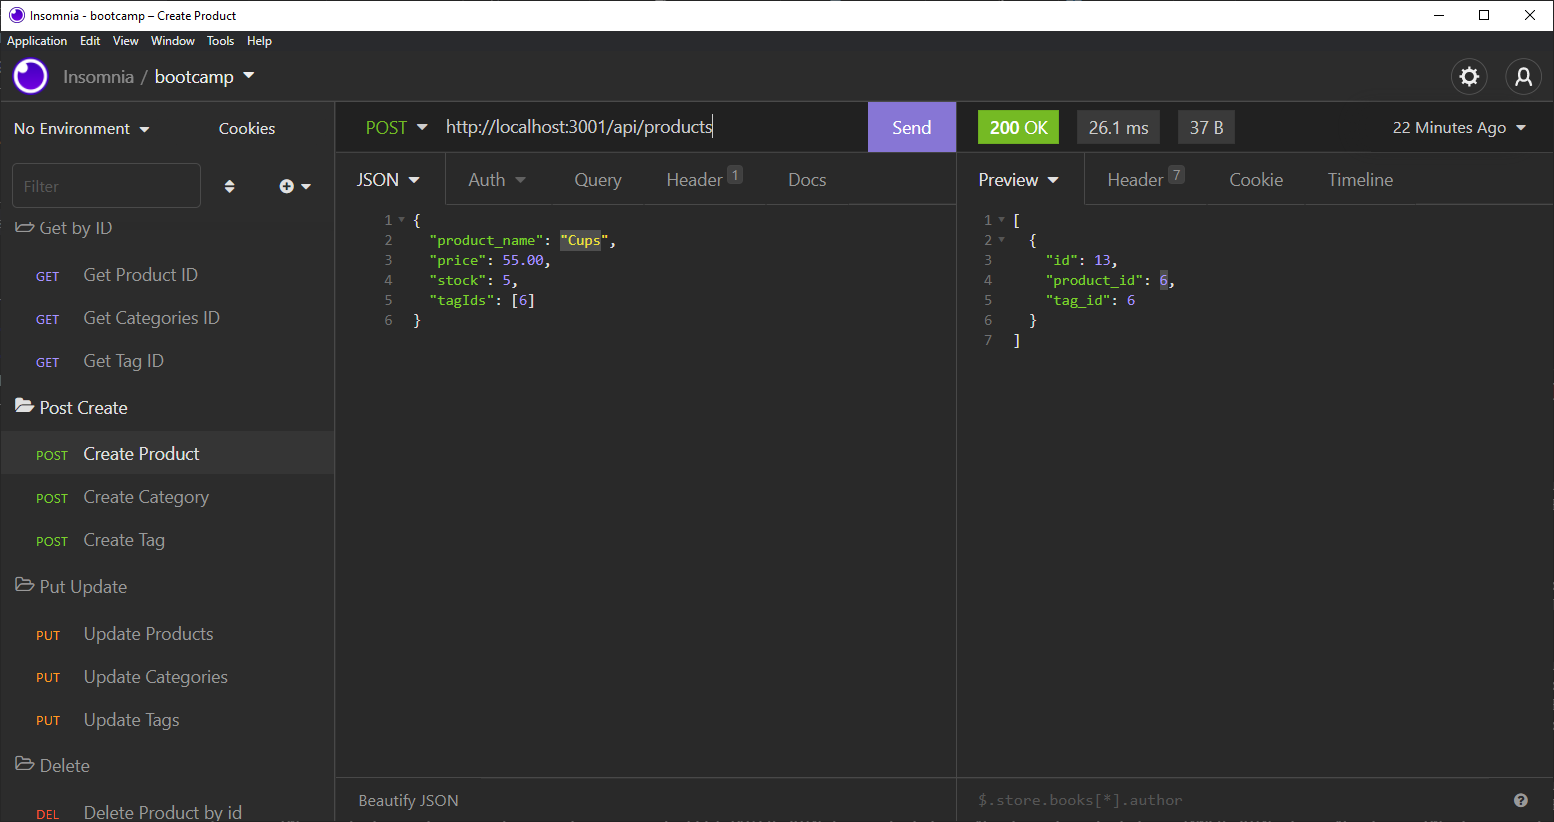Click the 200 OK status tag
Screen dimensions: 1554x822
click(x=1018, y=128)
